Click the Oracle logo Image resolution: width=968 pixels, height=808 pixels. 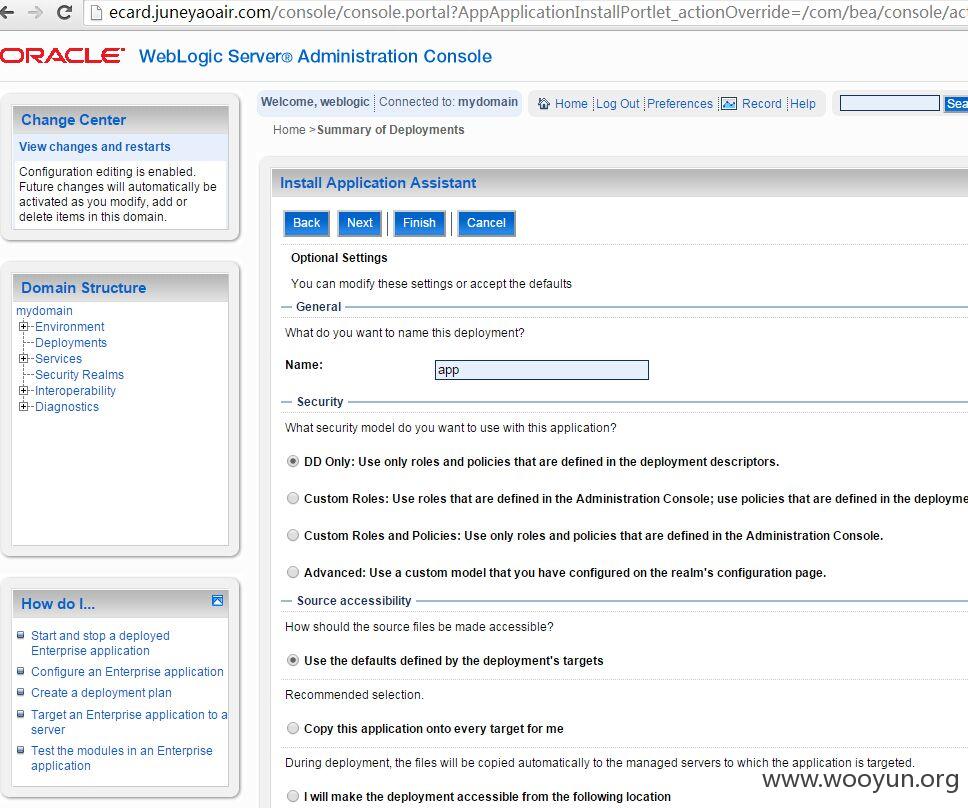click(x=62, y=56)
